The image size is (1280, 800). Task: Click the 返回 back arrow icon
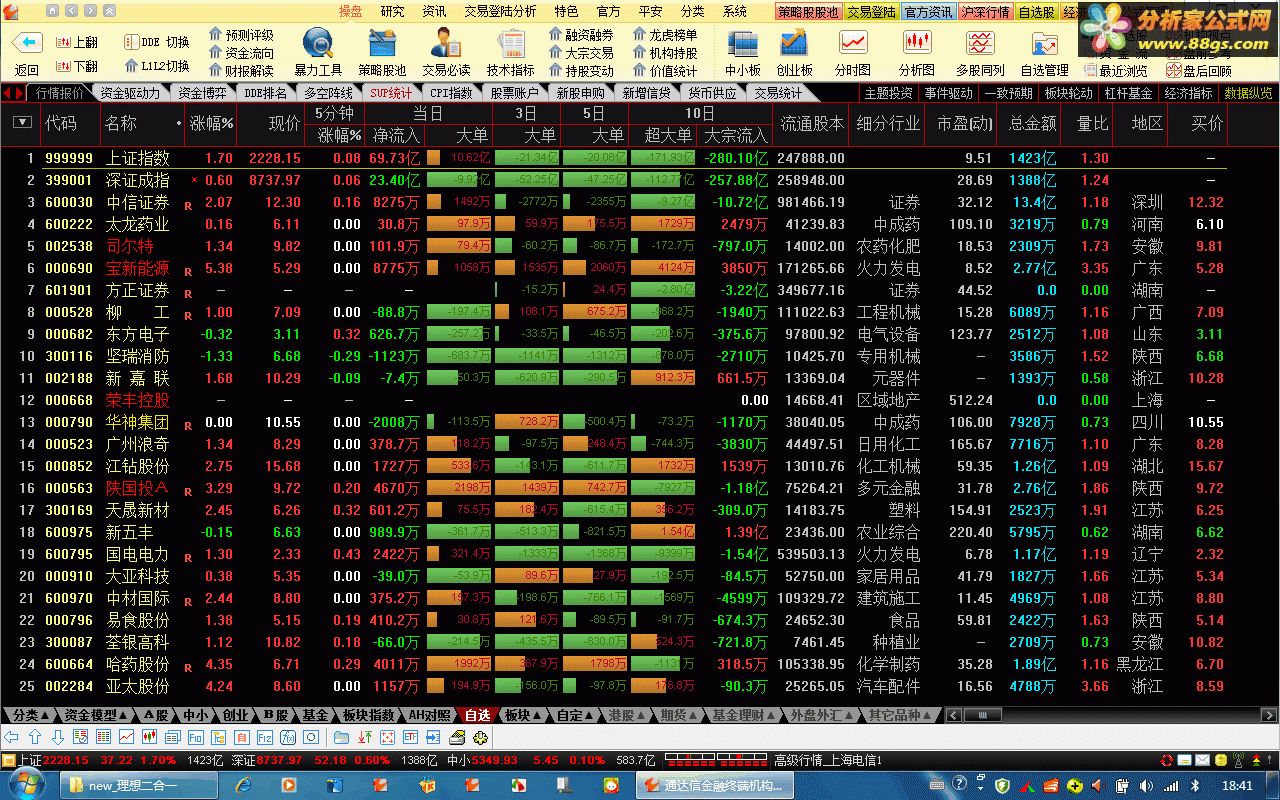click(x=27, y=43)
